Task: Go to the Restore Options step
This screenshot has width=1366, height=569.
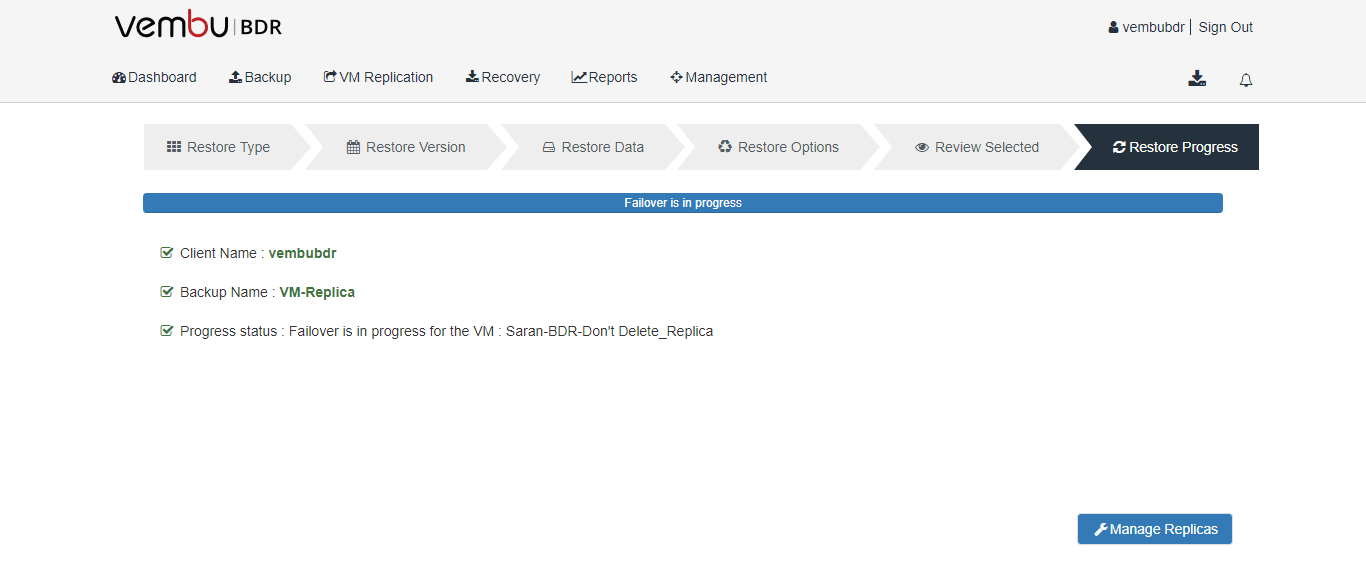Action: [x=778, y=147]
